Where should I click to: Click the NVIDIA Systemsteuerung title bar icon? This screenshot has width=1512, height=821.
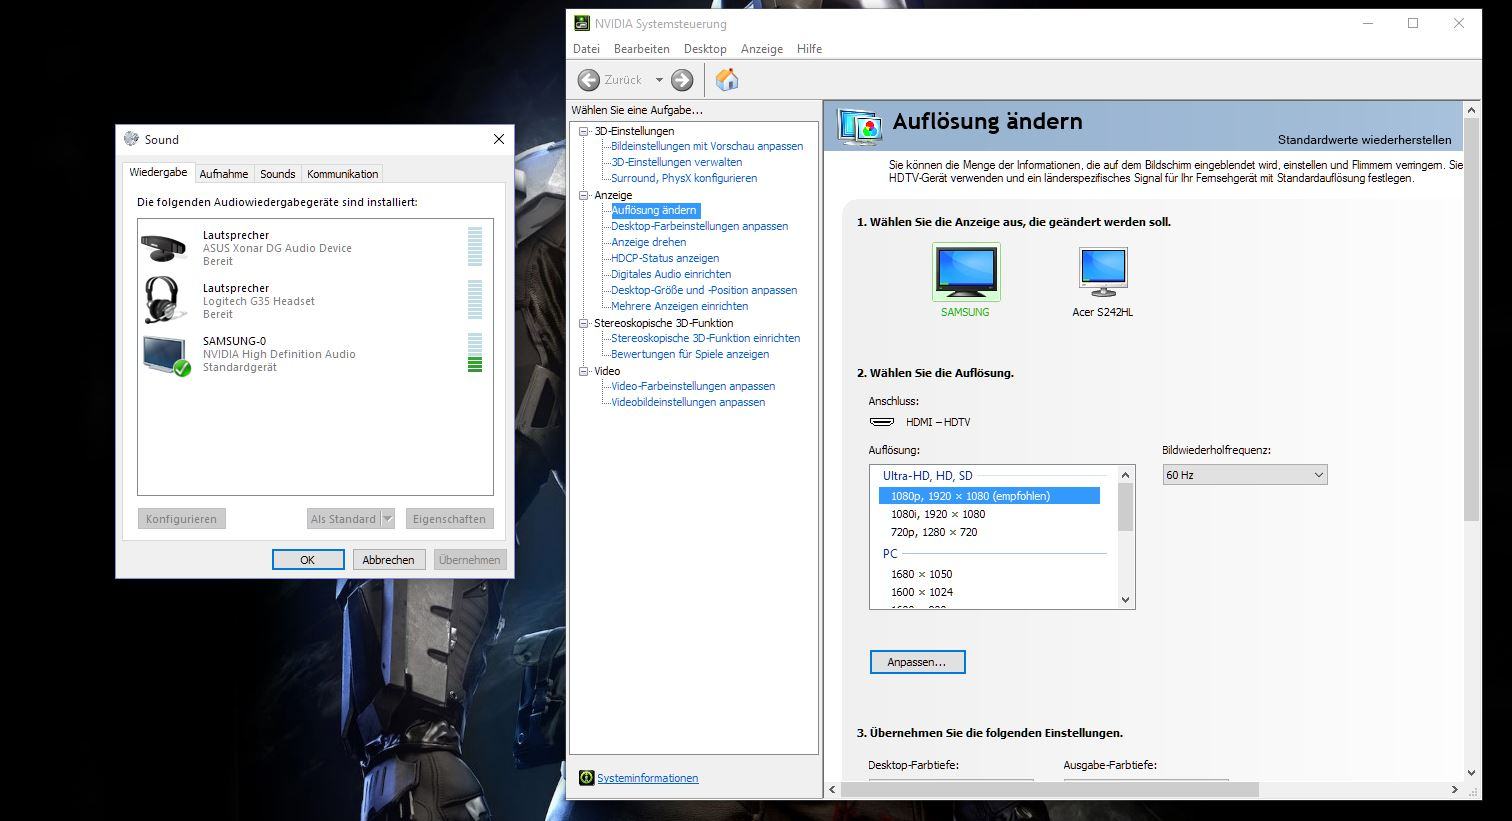point(582,23)
